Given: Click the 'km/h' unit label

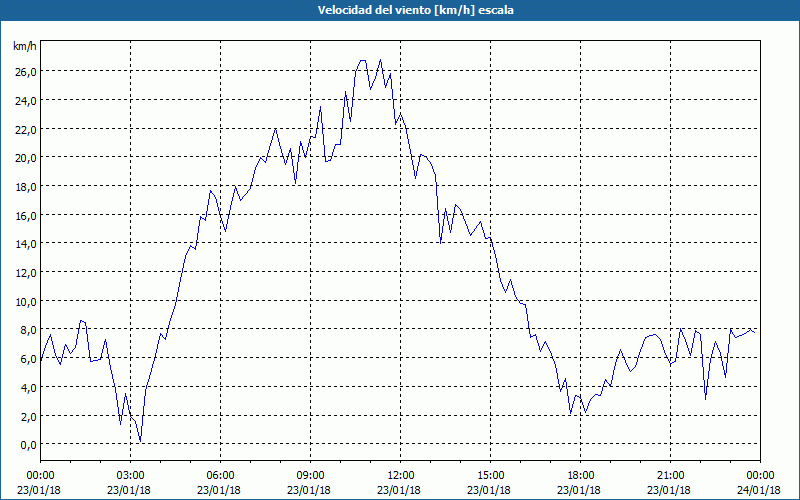Looking at the screenshot, I should pyautogui.click(x=24, y=46).
